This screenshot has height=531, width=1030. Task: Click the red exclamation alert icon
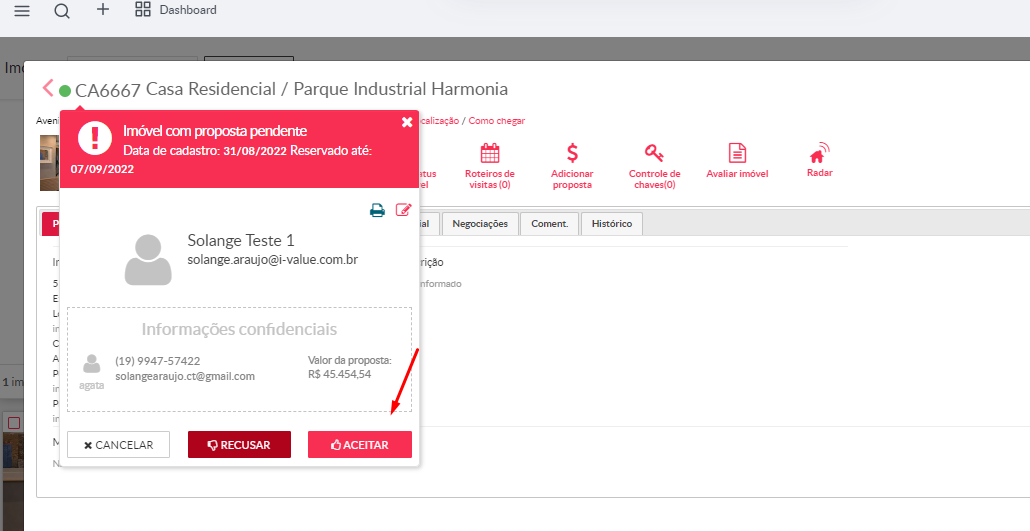tap(95, 138)
